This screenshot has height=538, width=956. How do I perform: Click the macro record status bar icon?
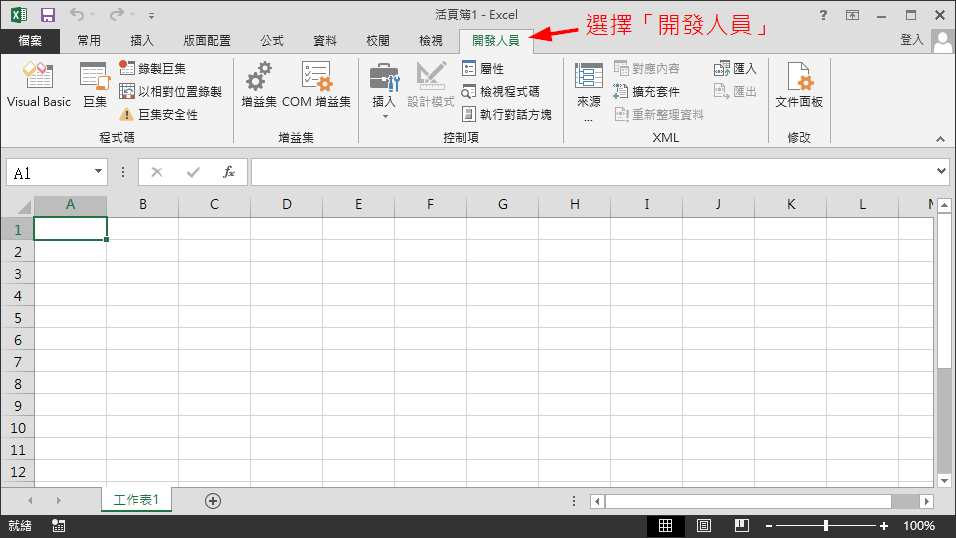59,526
